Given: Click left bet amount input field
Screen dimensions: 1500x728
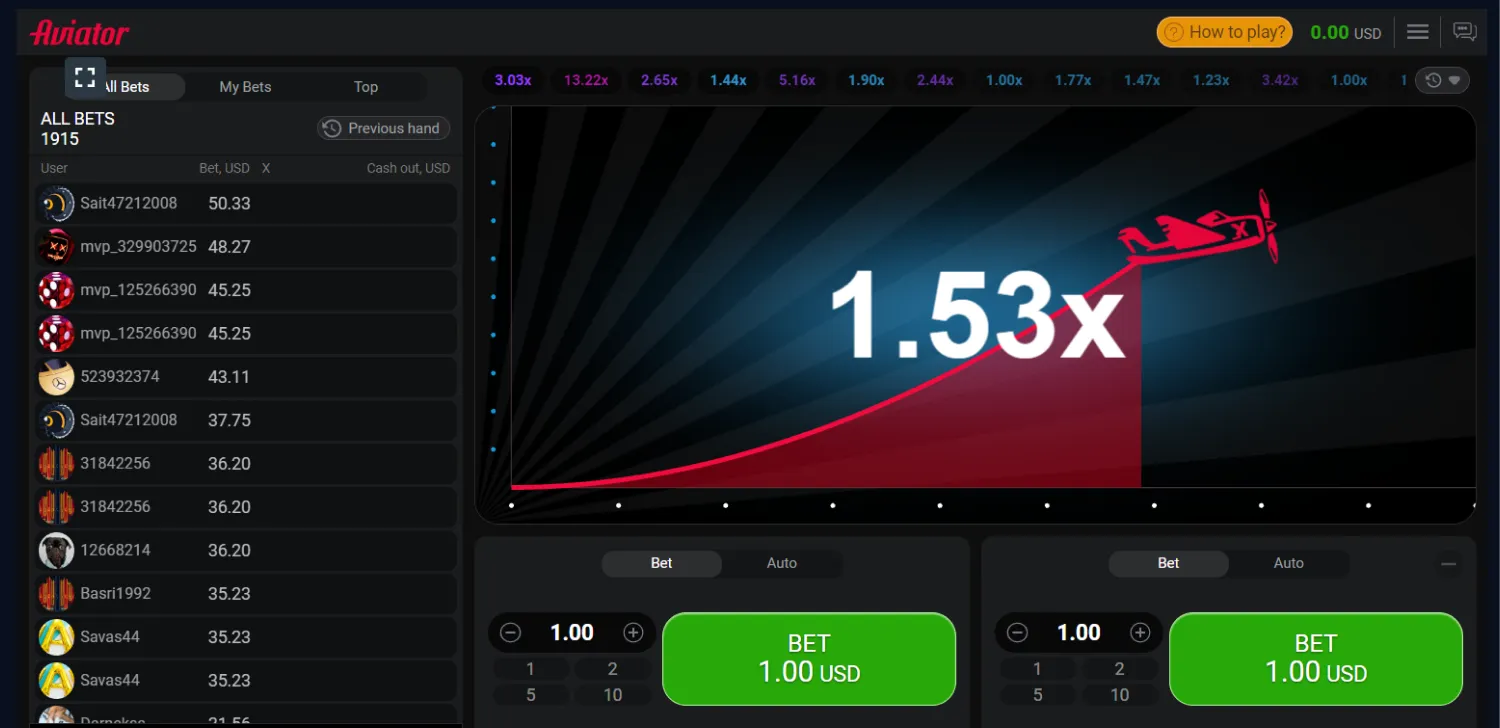Looking at the screenshot, I should 572,633.
